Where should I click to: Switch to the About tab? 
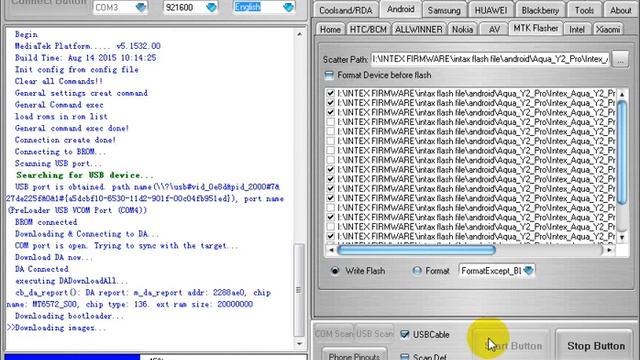(620, 10)
